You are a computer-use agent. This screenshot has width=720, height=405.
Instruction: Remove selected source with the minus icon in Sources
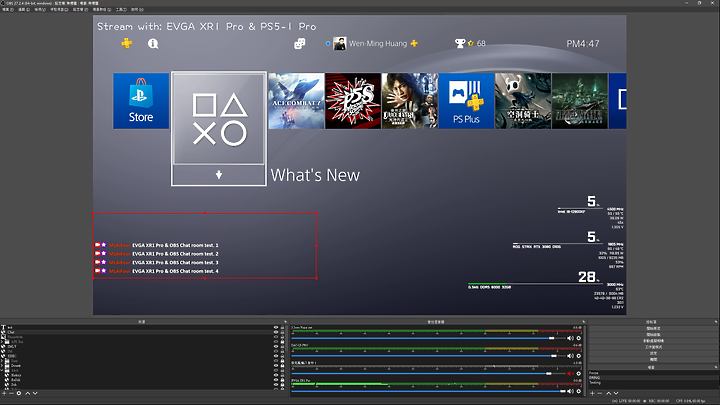(x=11, y=393)
